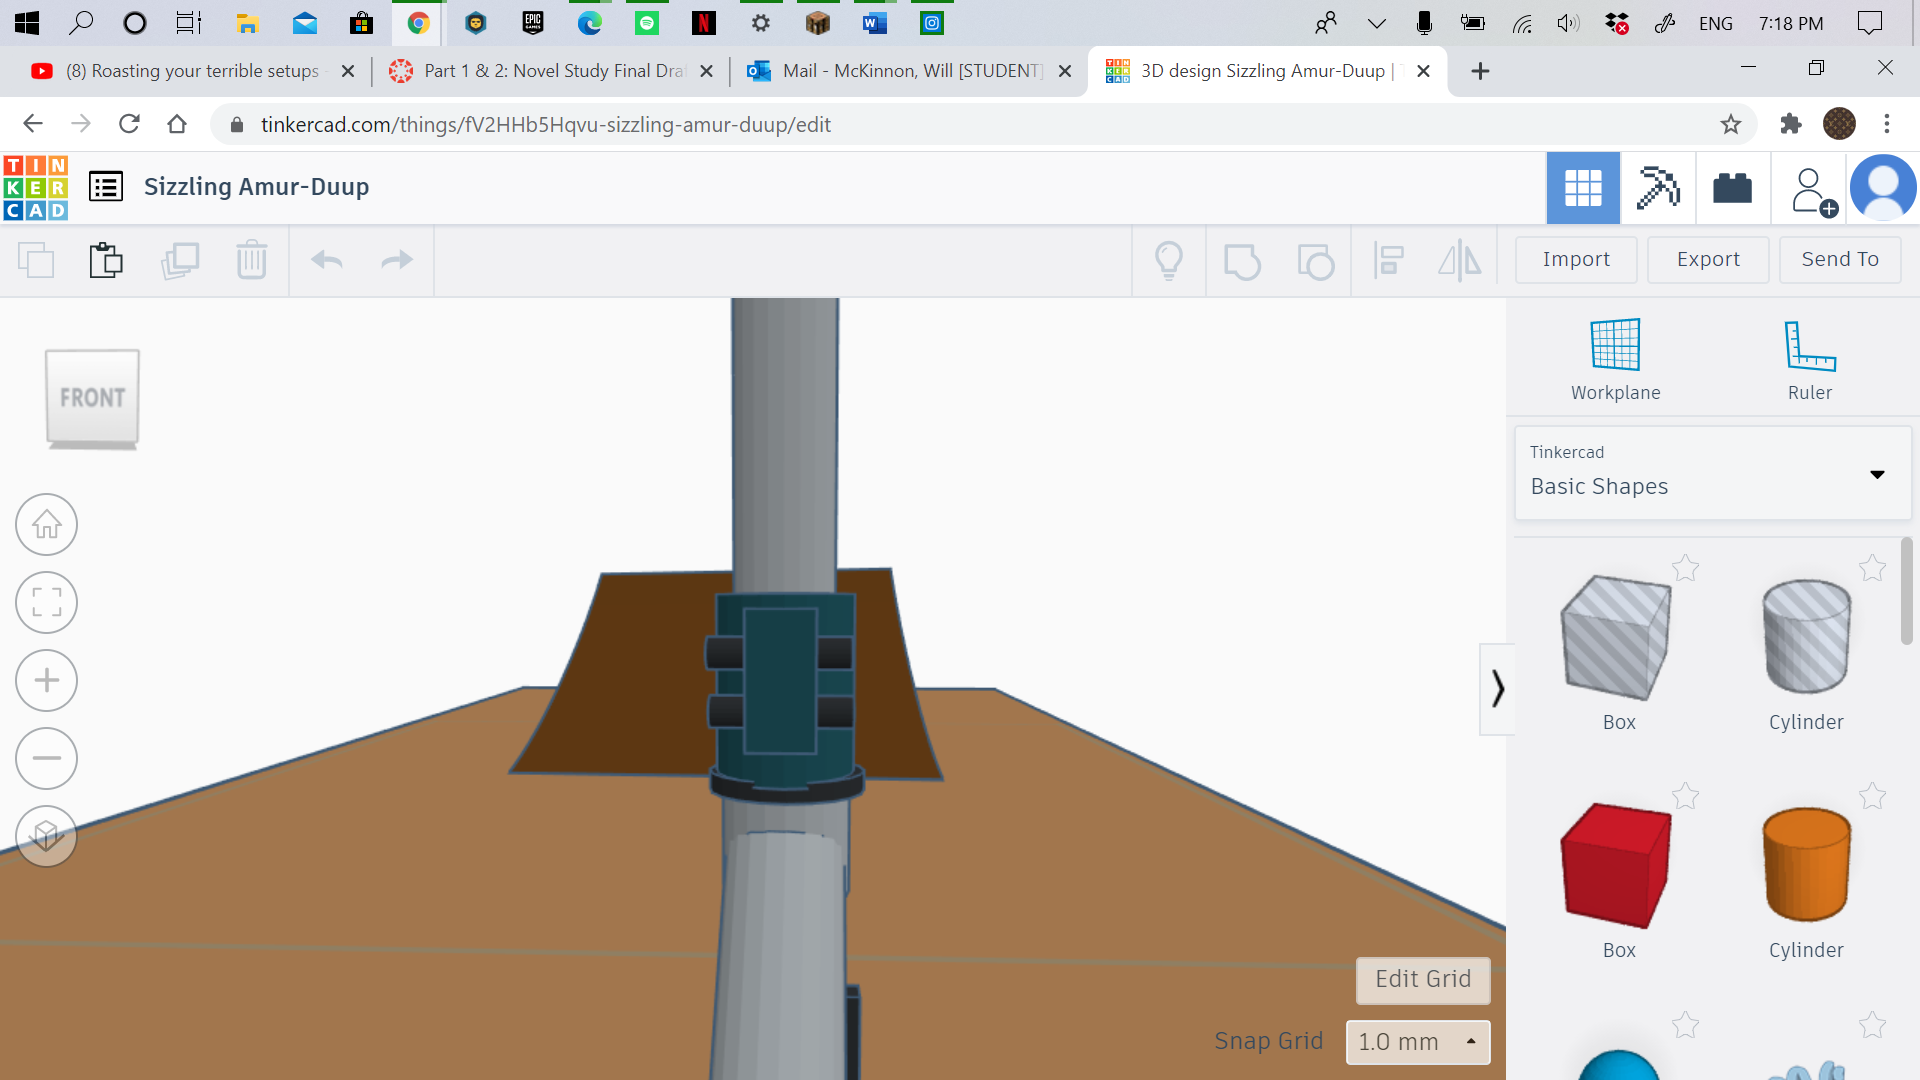Screen dimensions: 1920x1080
Task: Click the Sizzling Amur-Duup design name
Action: pos(256,187)
